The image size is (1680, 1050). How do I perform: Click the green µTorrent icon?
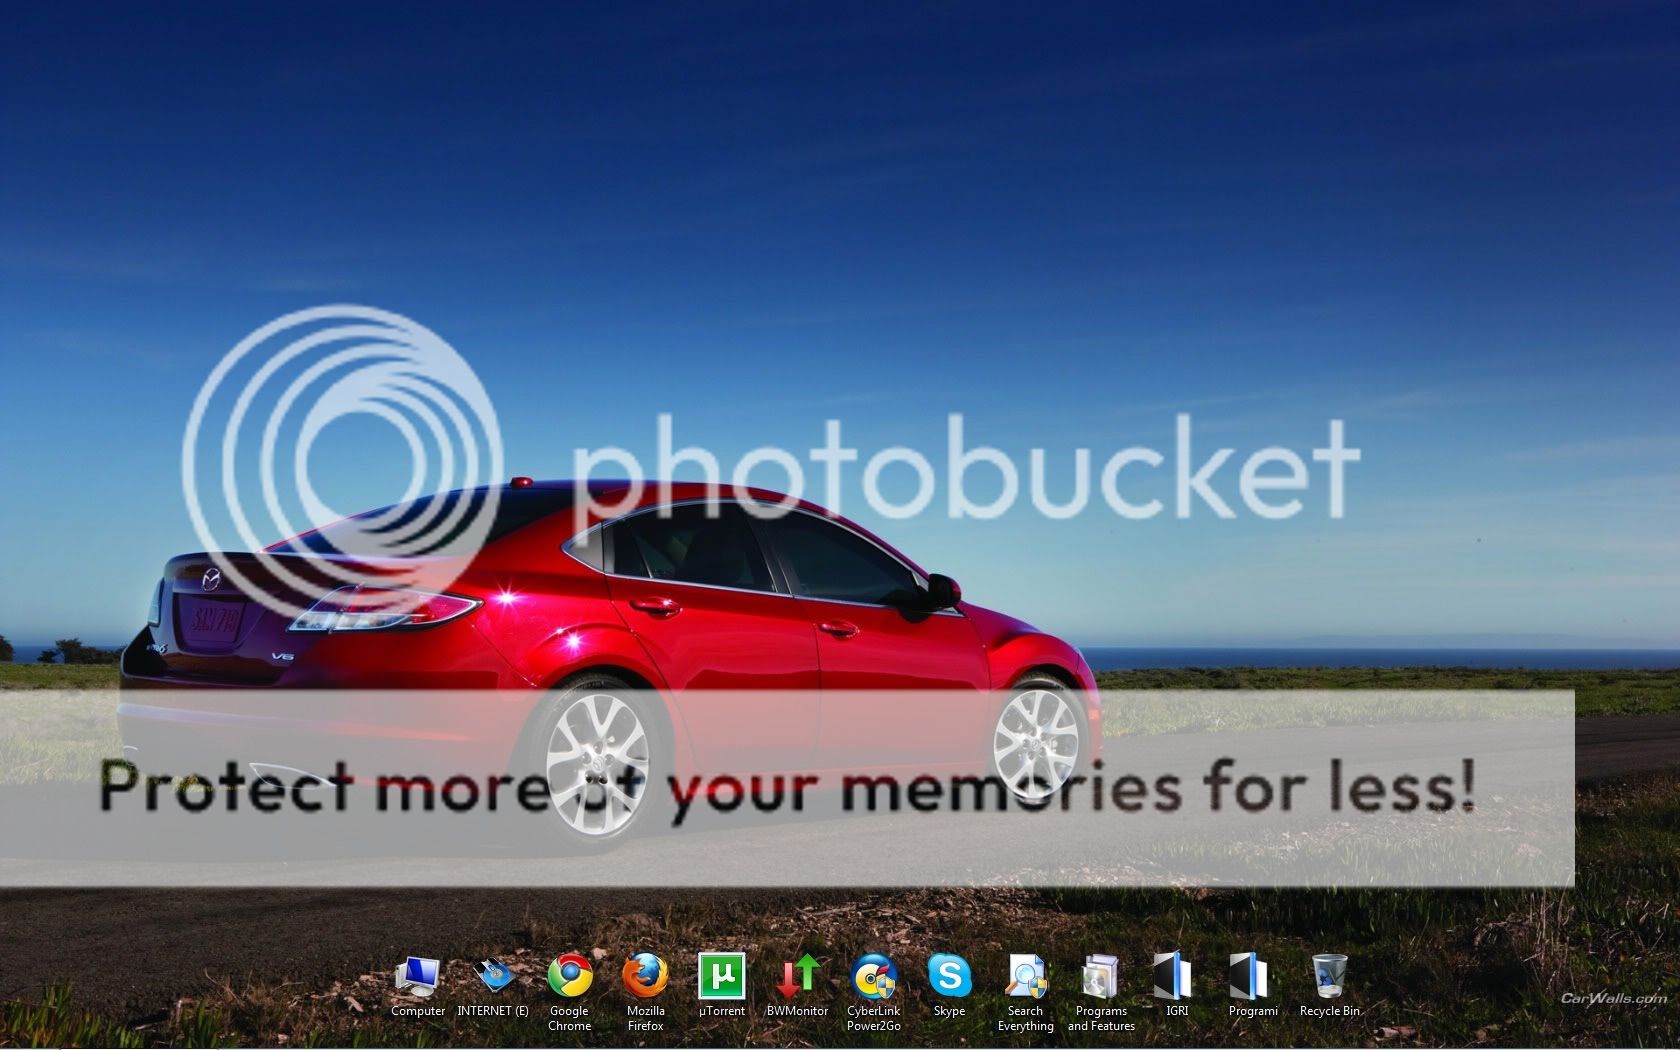pyautogui.click(x=721, y=977)
